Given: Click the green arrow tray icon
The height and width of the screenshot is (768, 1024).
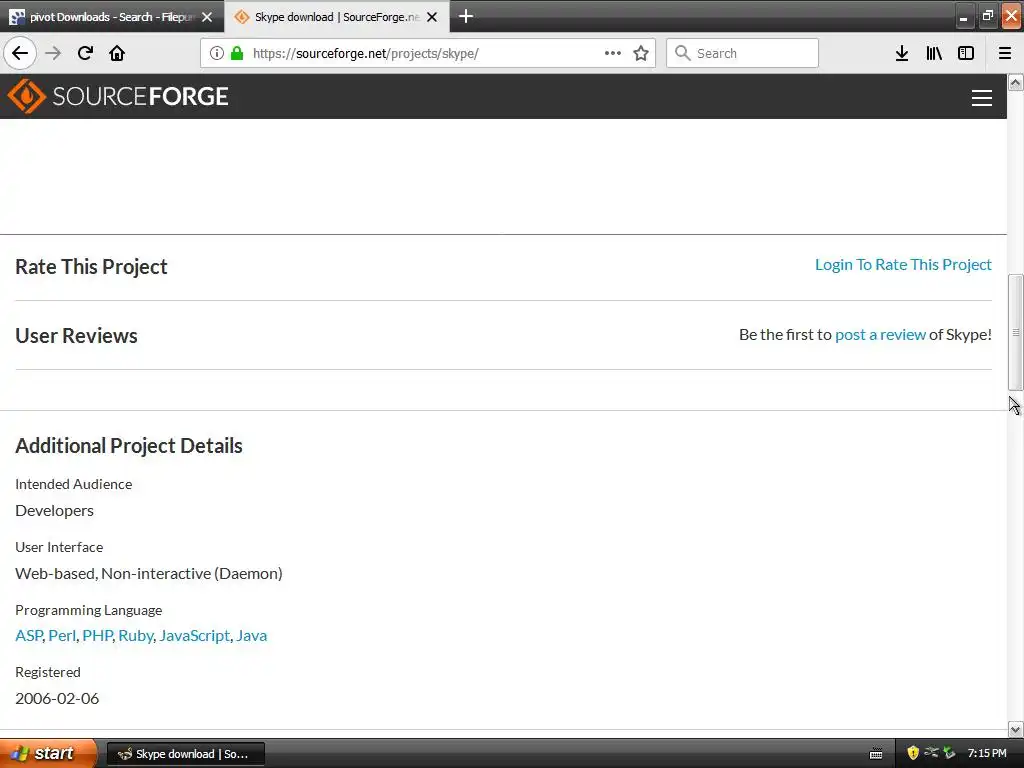Looking at the screenshot, I should pyautogui.click(x=949, y=753).
